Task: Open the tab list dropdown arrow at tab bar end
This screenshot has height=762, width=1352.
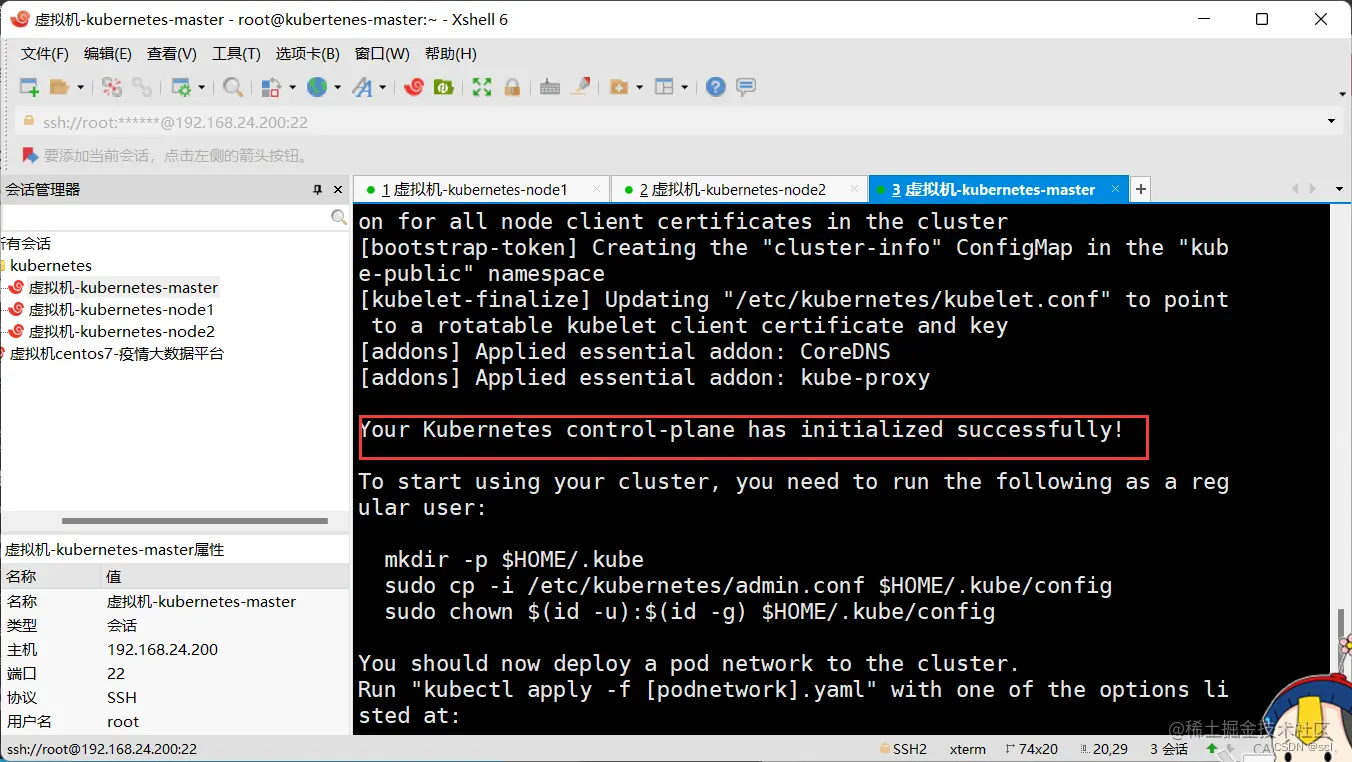Action: point(1339,189)
